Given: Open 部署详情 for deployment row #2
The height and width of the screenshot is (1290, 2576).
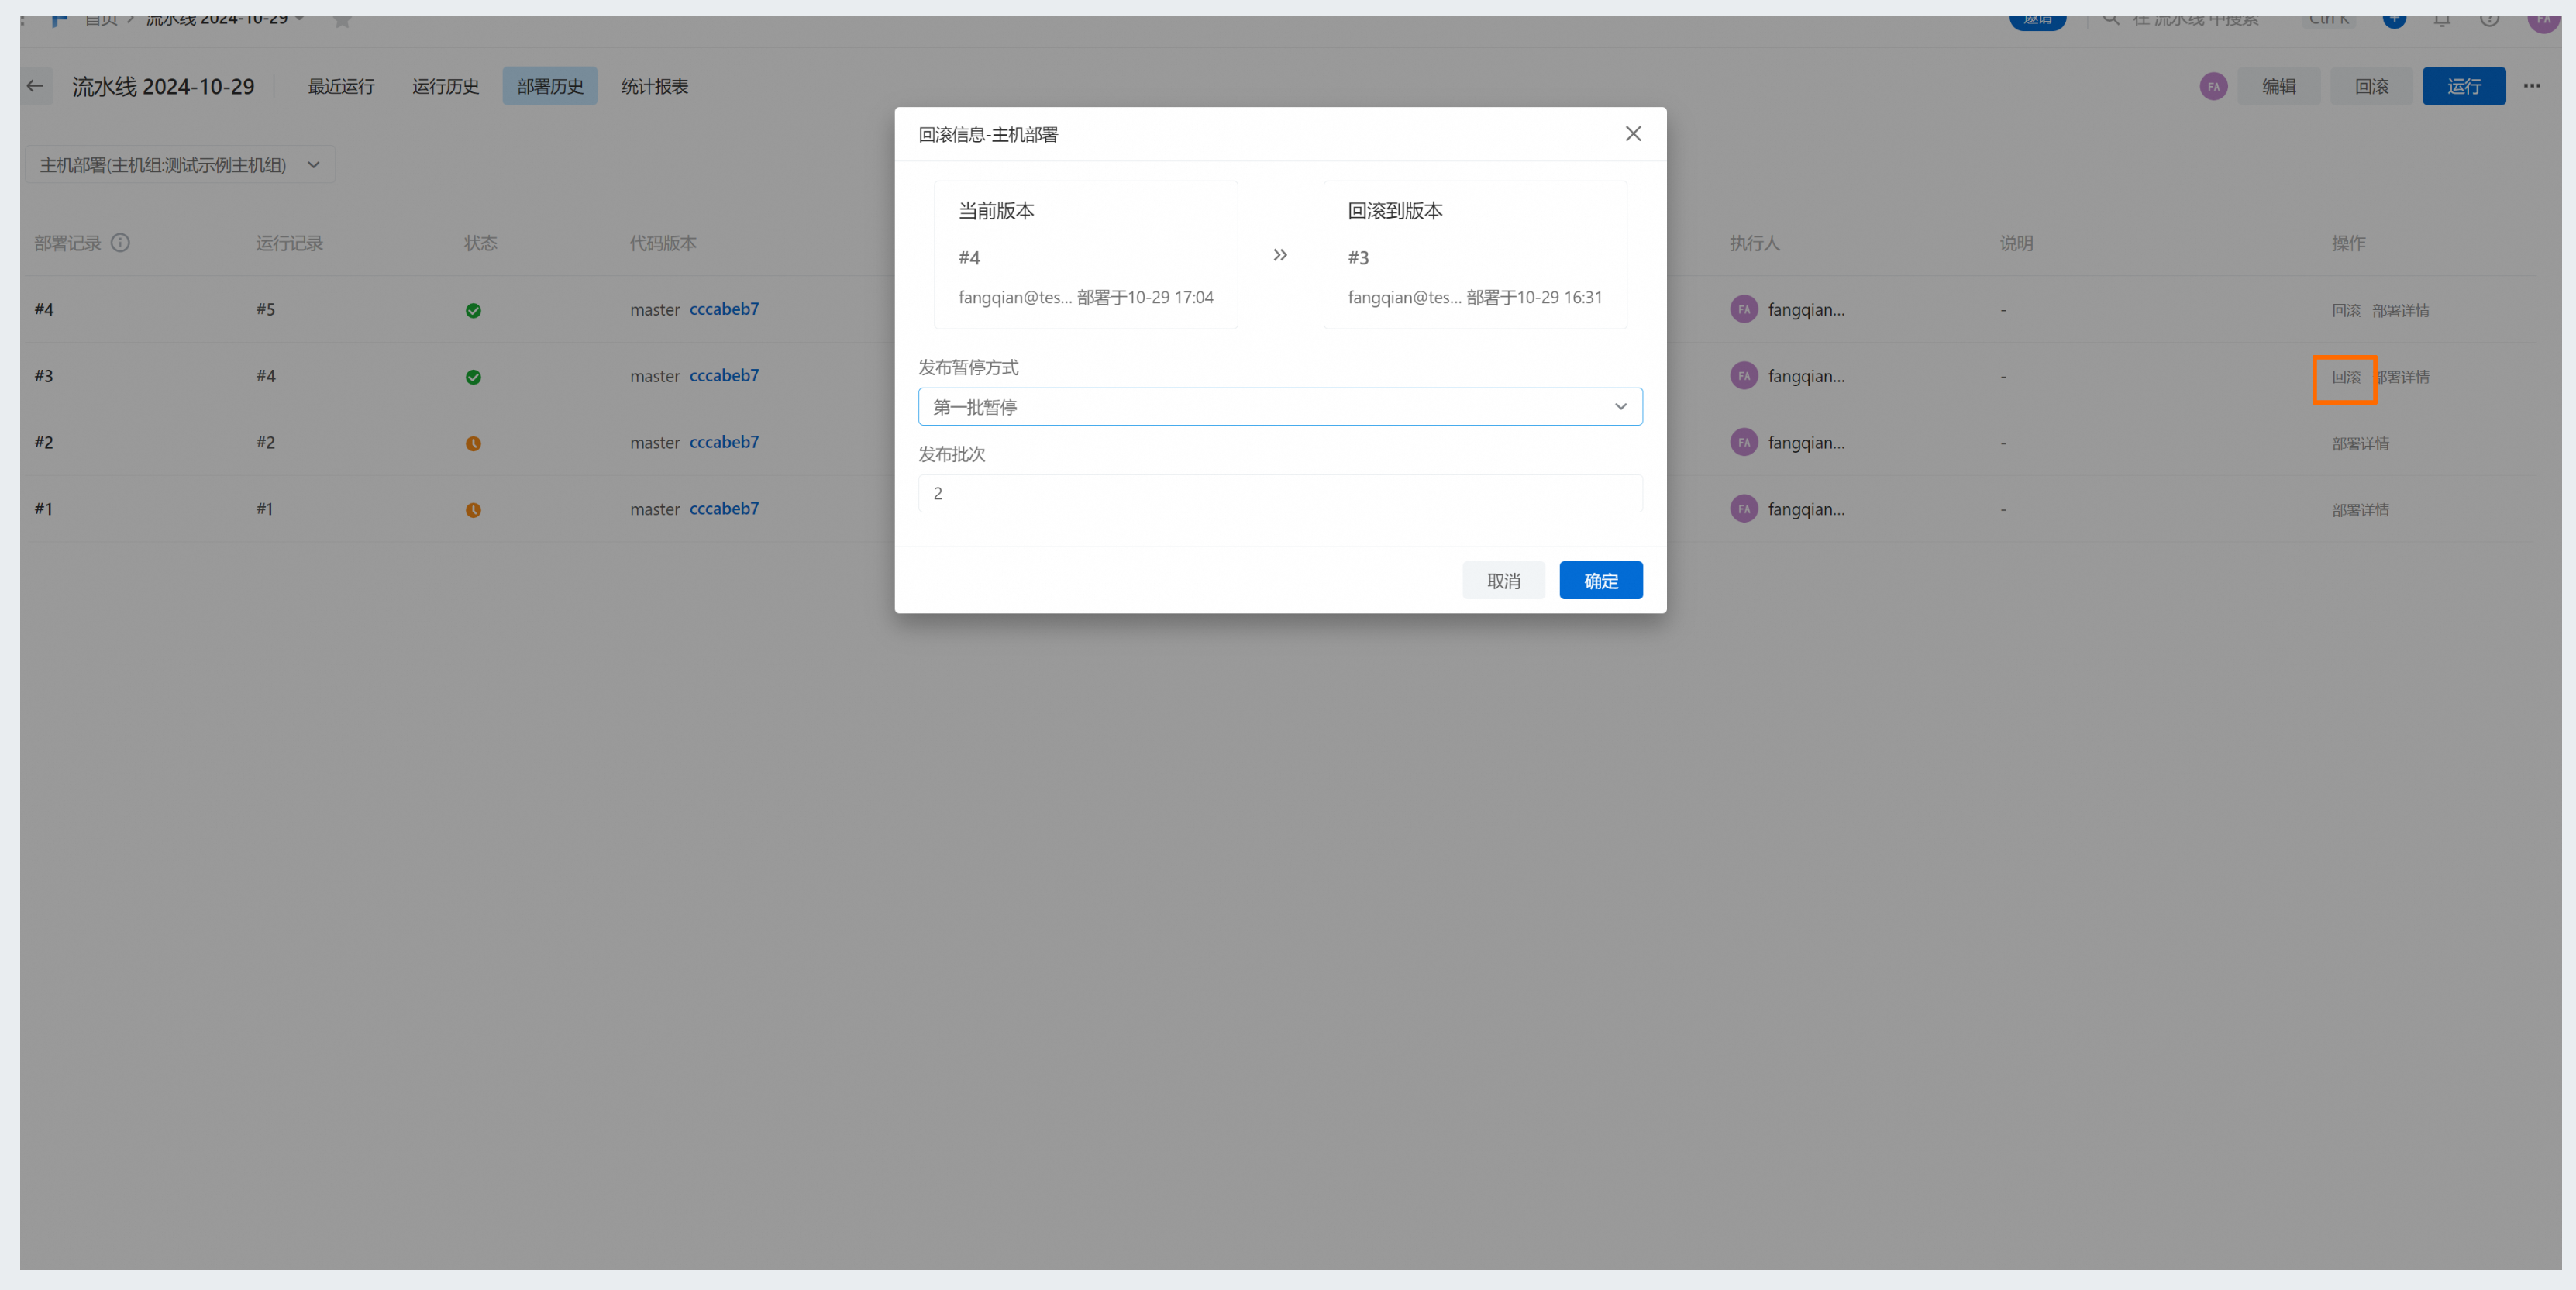Looking at the screenshot, I should tap(2360, 443).
